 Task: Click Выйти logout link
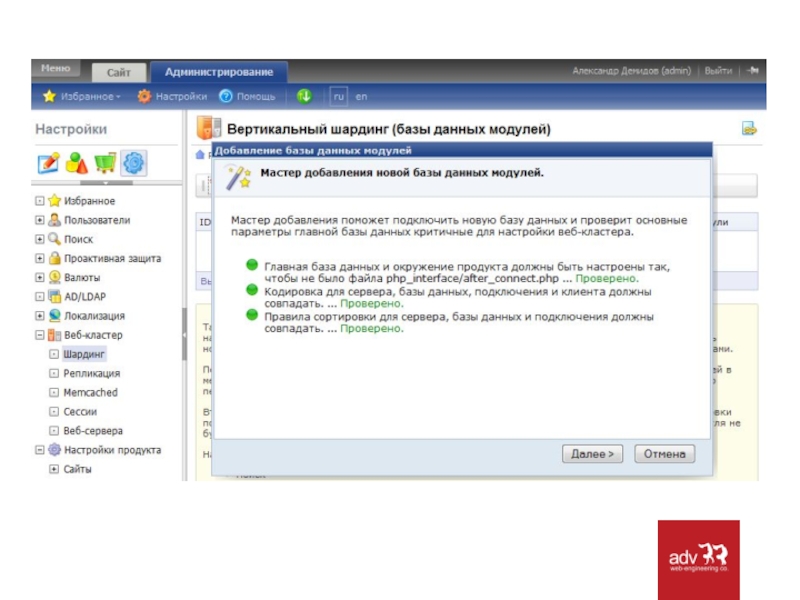coord(718,71)
